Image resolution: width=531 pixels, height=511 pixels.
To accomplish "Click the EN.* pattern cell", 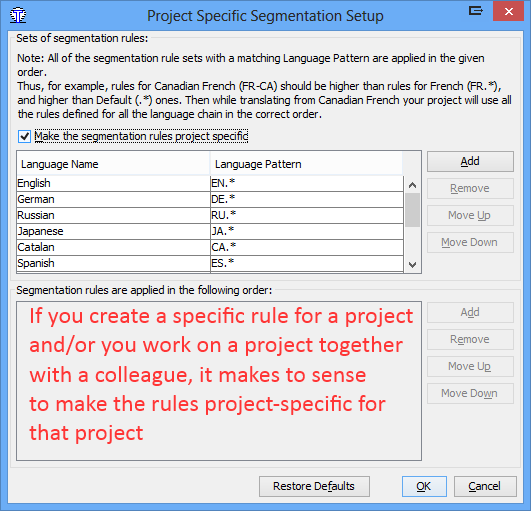I will pos(307,183).
